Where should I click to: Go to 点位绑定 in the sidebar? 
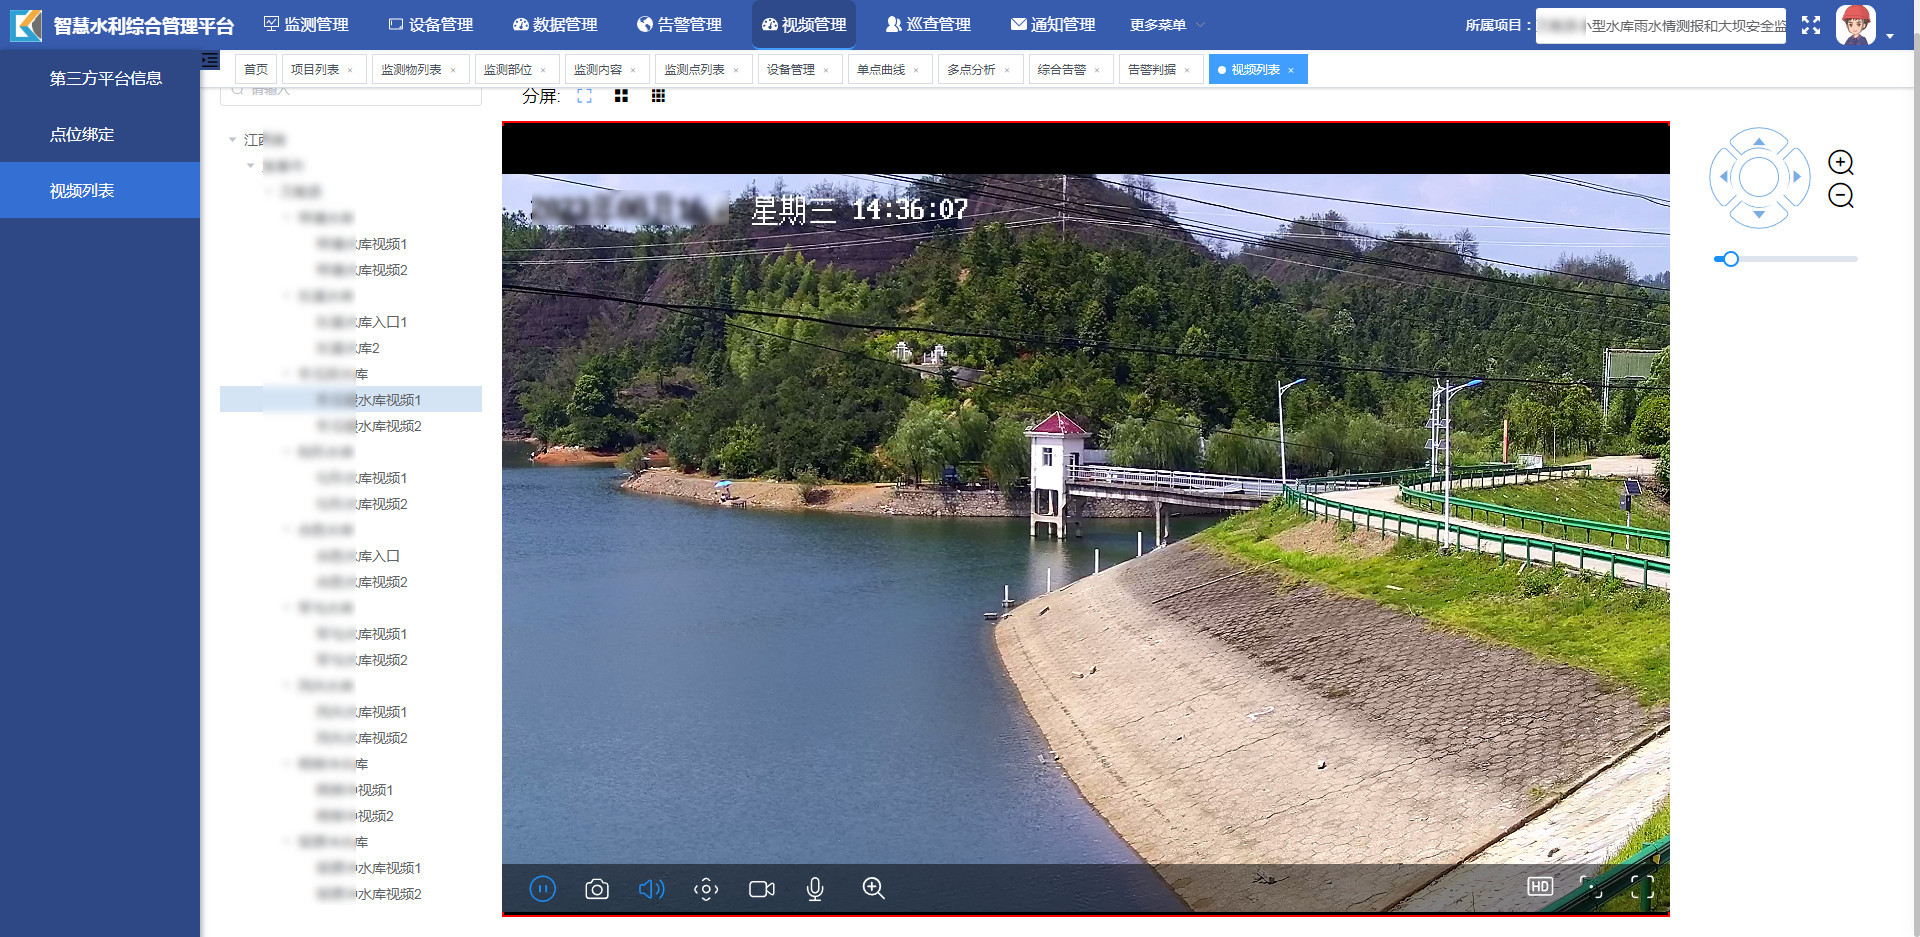coord(82,134)
